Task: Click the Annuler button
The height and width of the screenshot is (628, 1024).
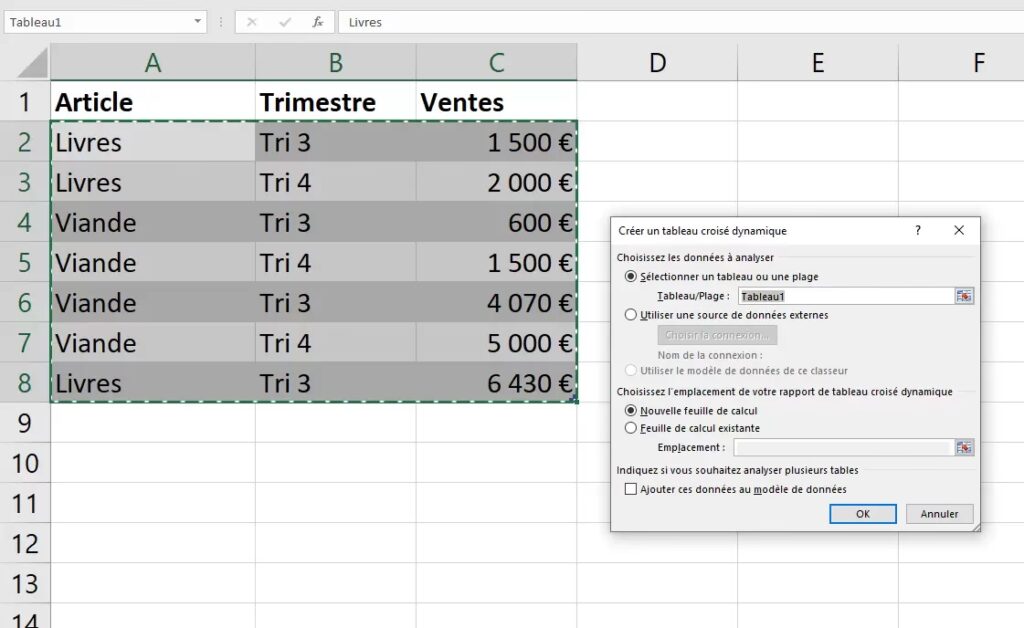Action: click(939, 514)
